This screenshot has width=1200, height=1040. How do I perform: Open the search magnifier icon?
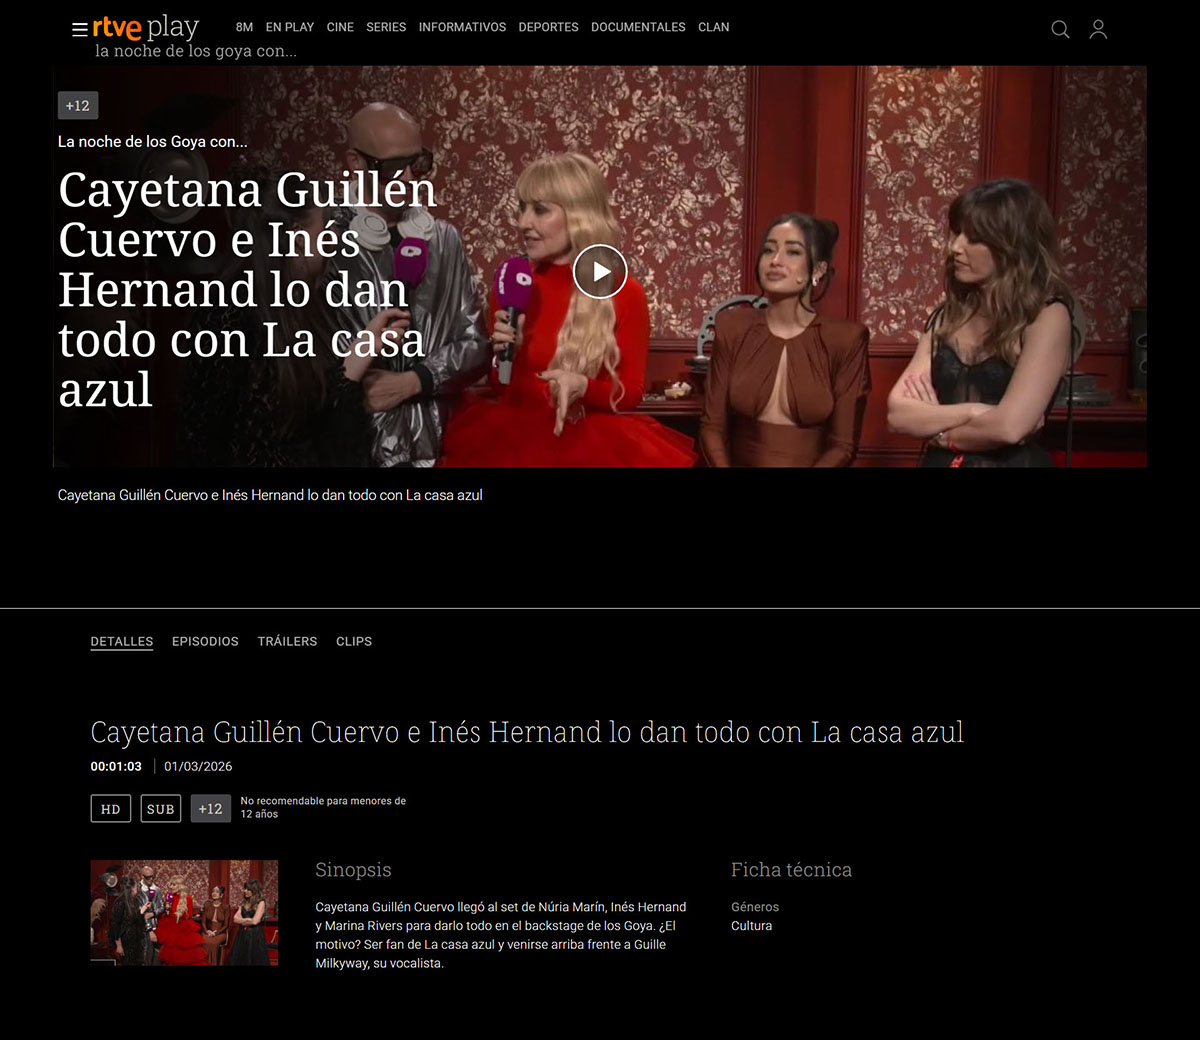[x=1060, y=29]
